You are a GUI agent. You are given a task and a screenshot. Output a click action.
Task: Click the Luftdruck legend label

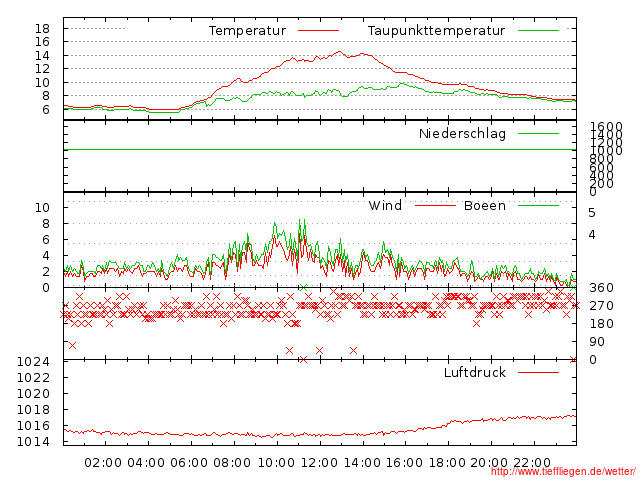click(x=475, y=372)
